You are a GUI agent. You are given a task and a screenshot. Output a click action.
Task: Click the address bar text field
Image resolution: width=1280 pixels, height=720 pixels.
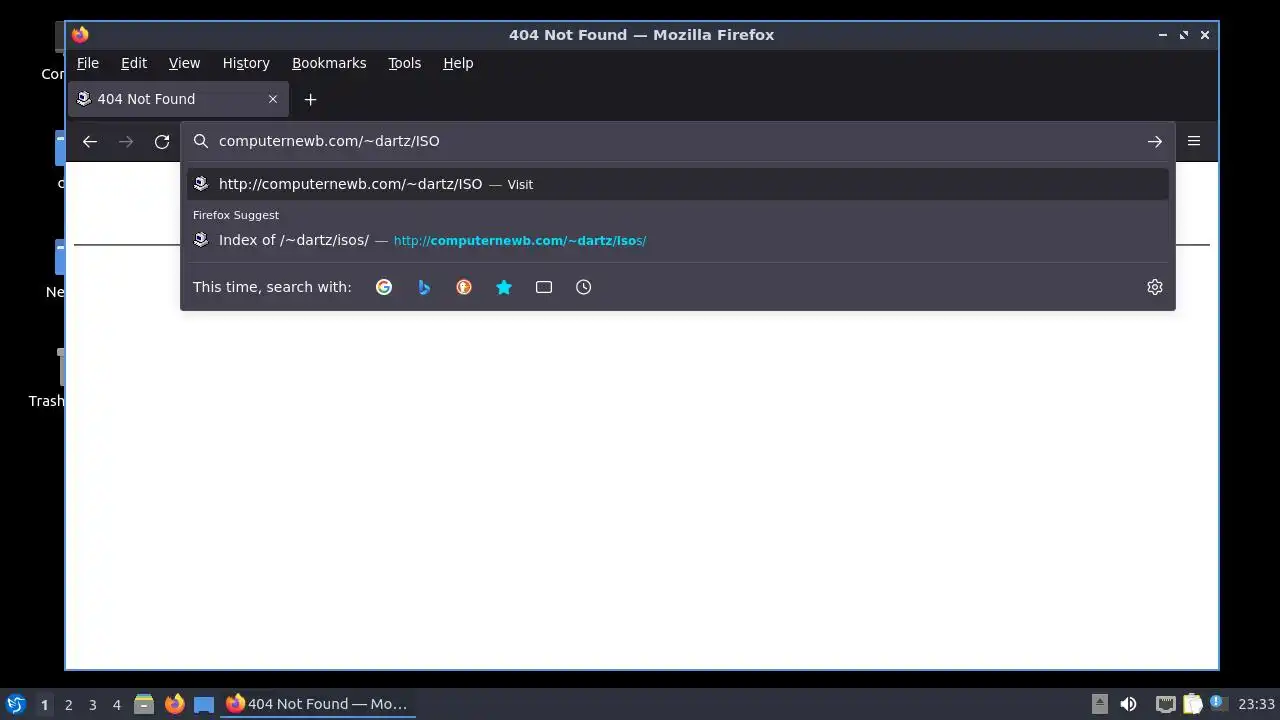point(677,141)
